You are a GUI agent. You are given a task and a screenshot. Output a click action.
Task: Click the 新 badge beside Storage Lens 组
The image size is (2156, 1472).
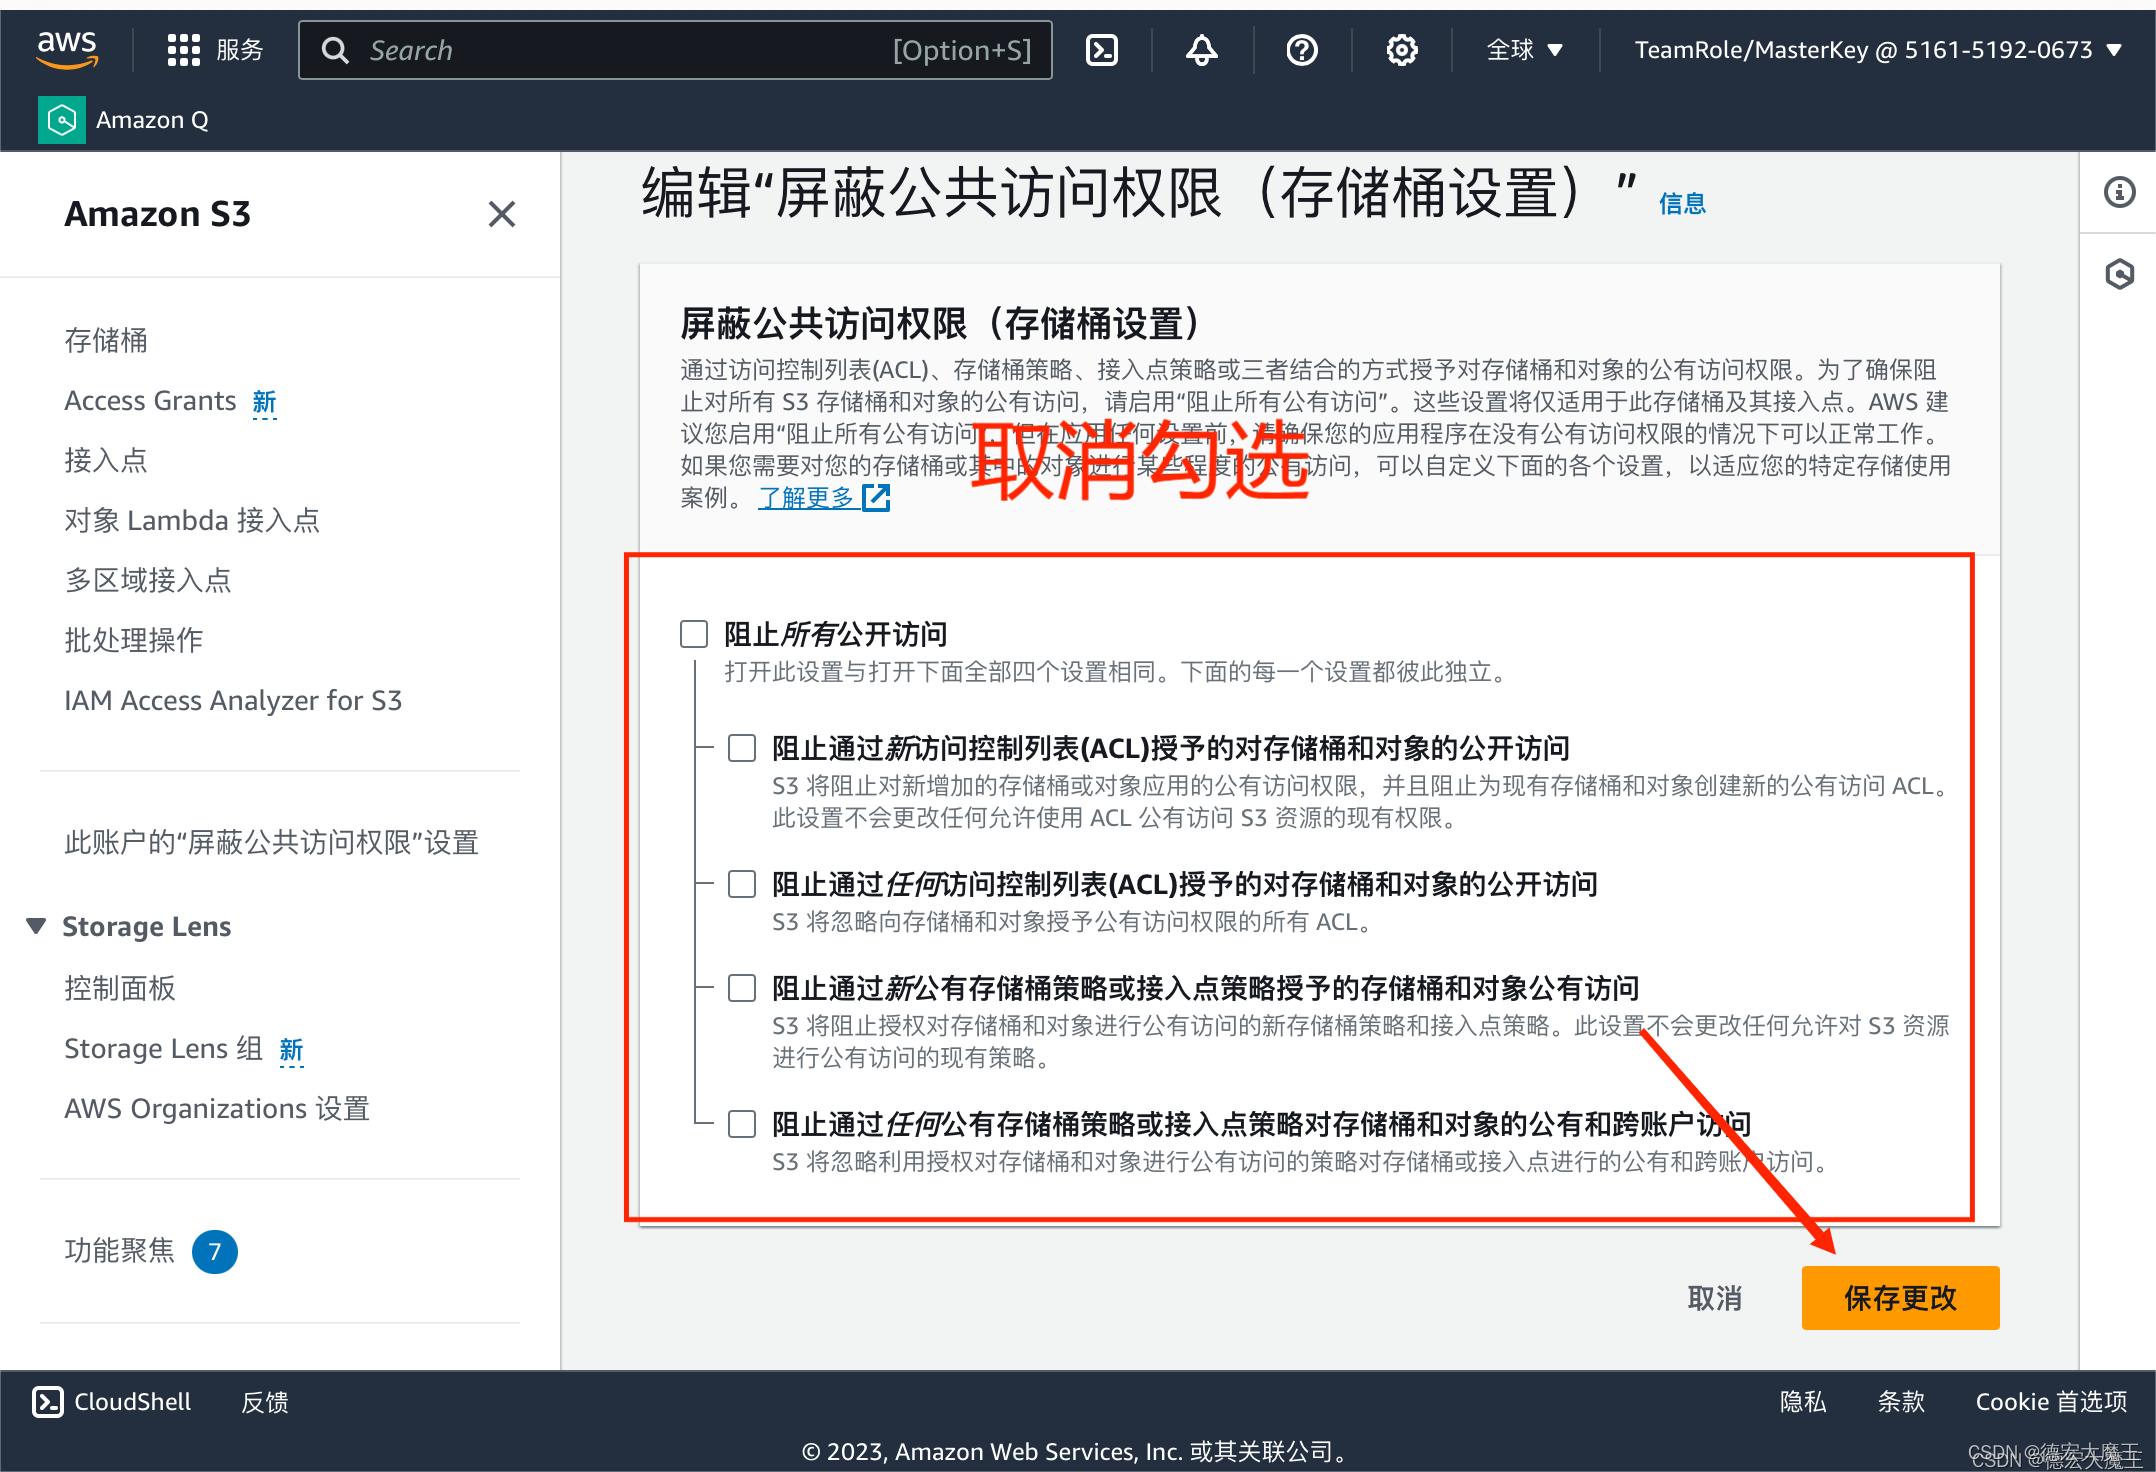pos(291,1050)
